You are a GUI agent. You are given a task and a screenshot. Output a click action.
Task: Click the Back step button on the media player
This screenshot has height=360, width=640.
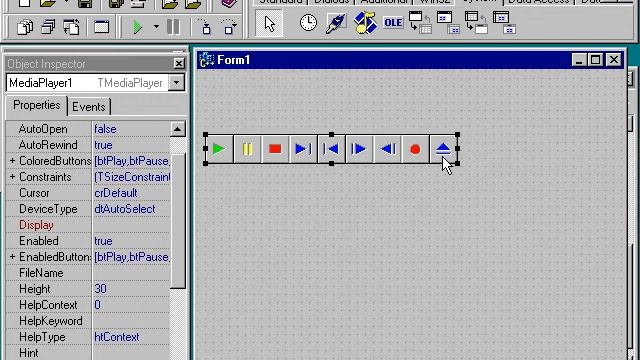pyautogui.click(x=387, y=149)
